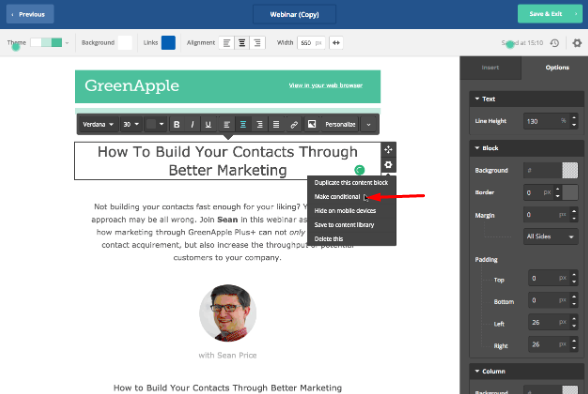Click the Block Background hex field
Viewport: 588px width, 394px height.
pos(542,170)
